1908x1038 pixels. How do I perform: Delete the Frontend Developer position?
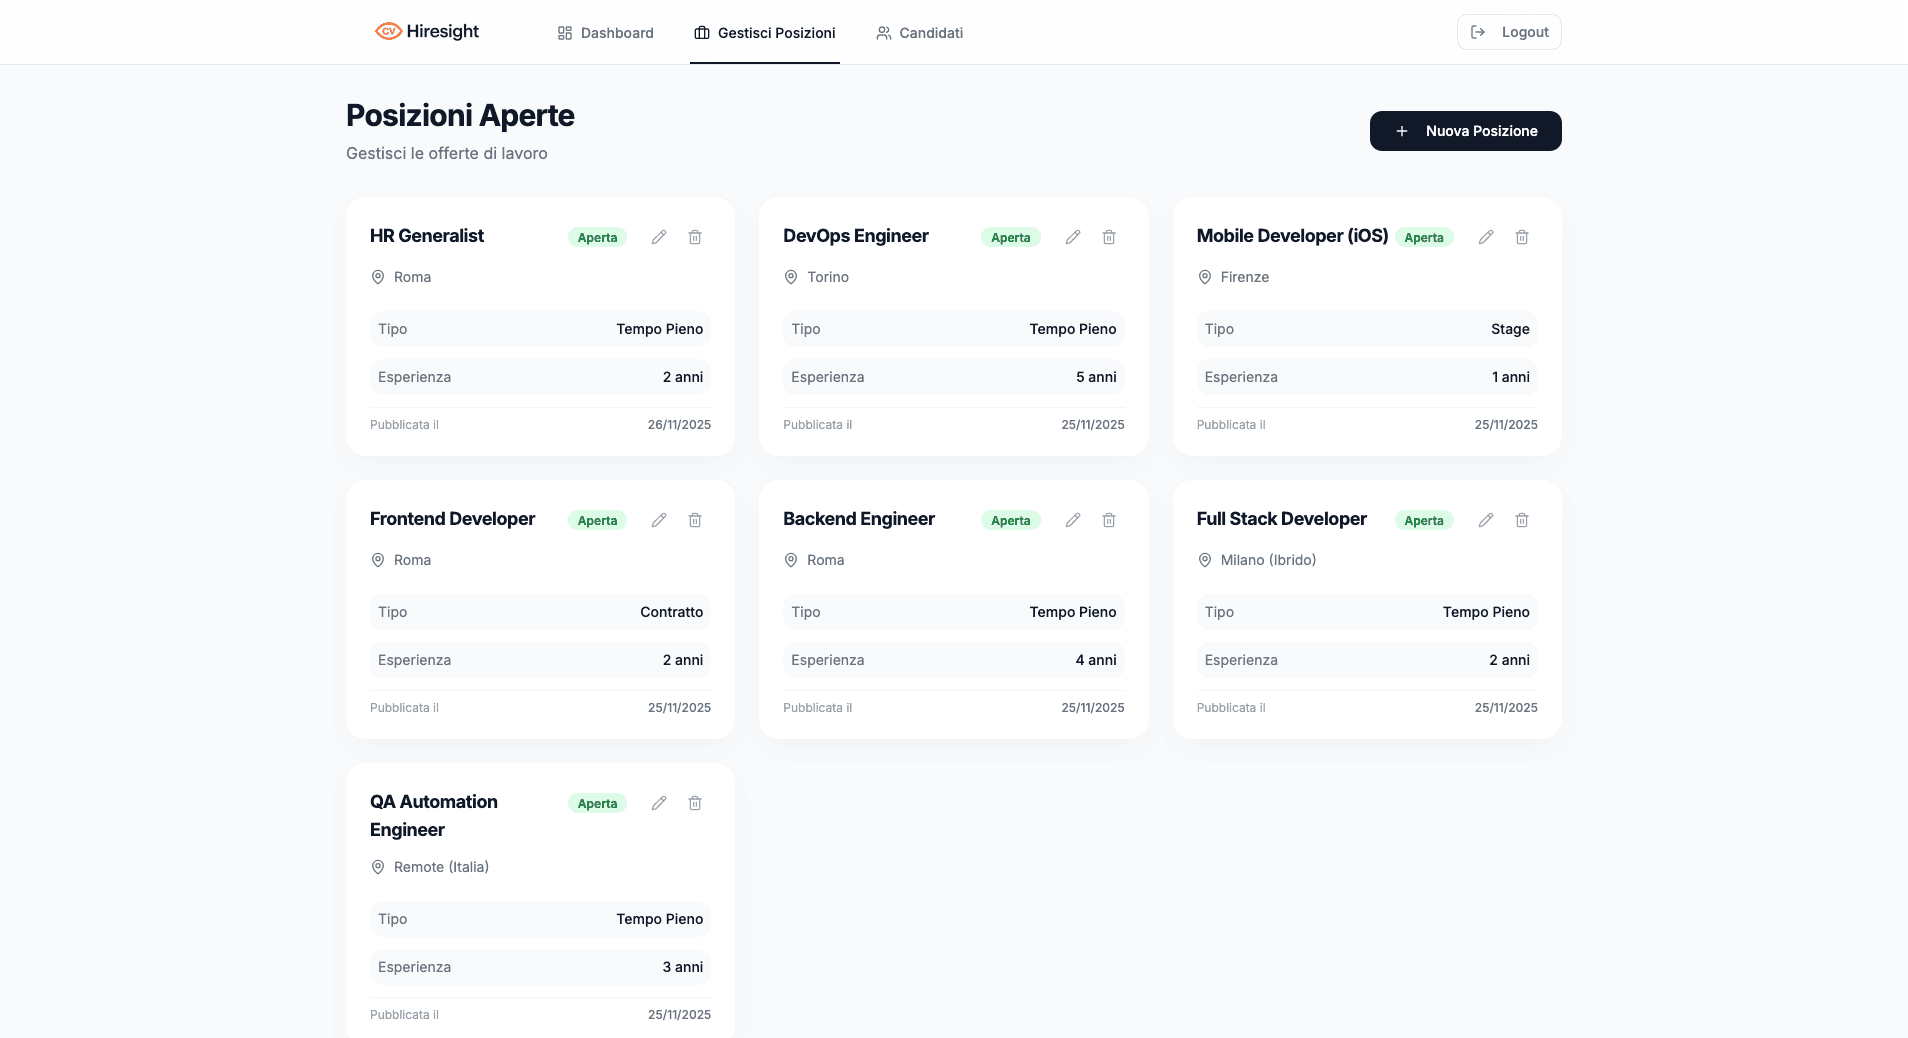click(695, 520)
